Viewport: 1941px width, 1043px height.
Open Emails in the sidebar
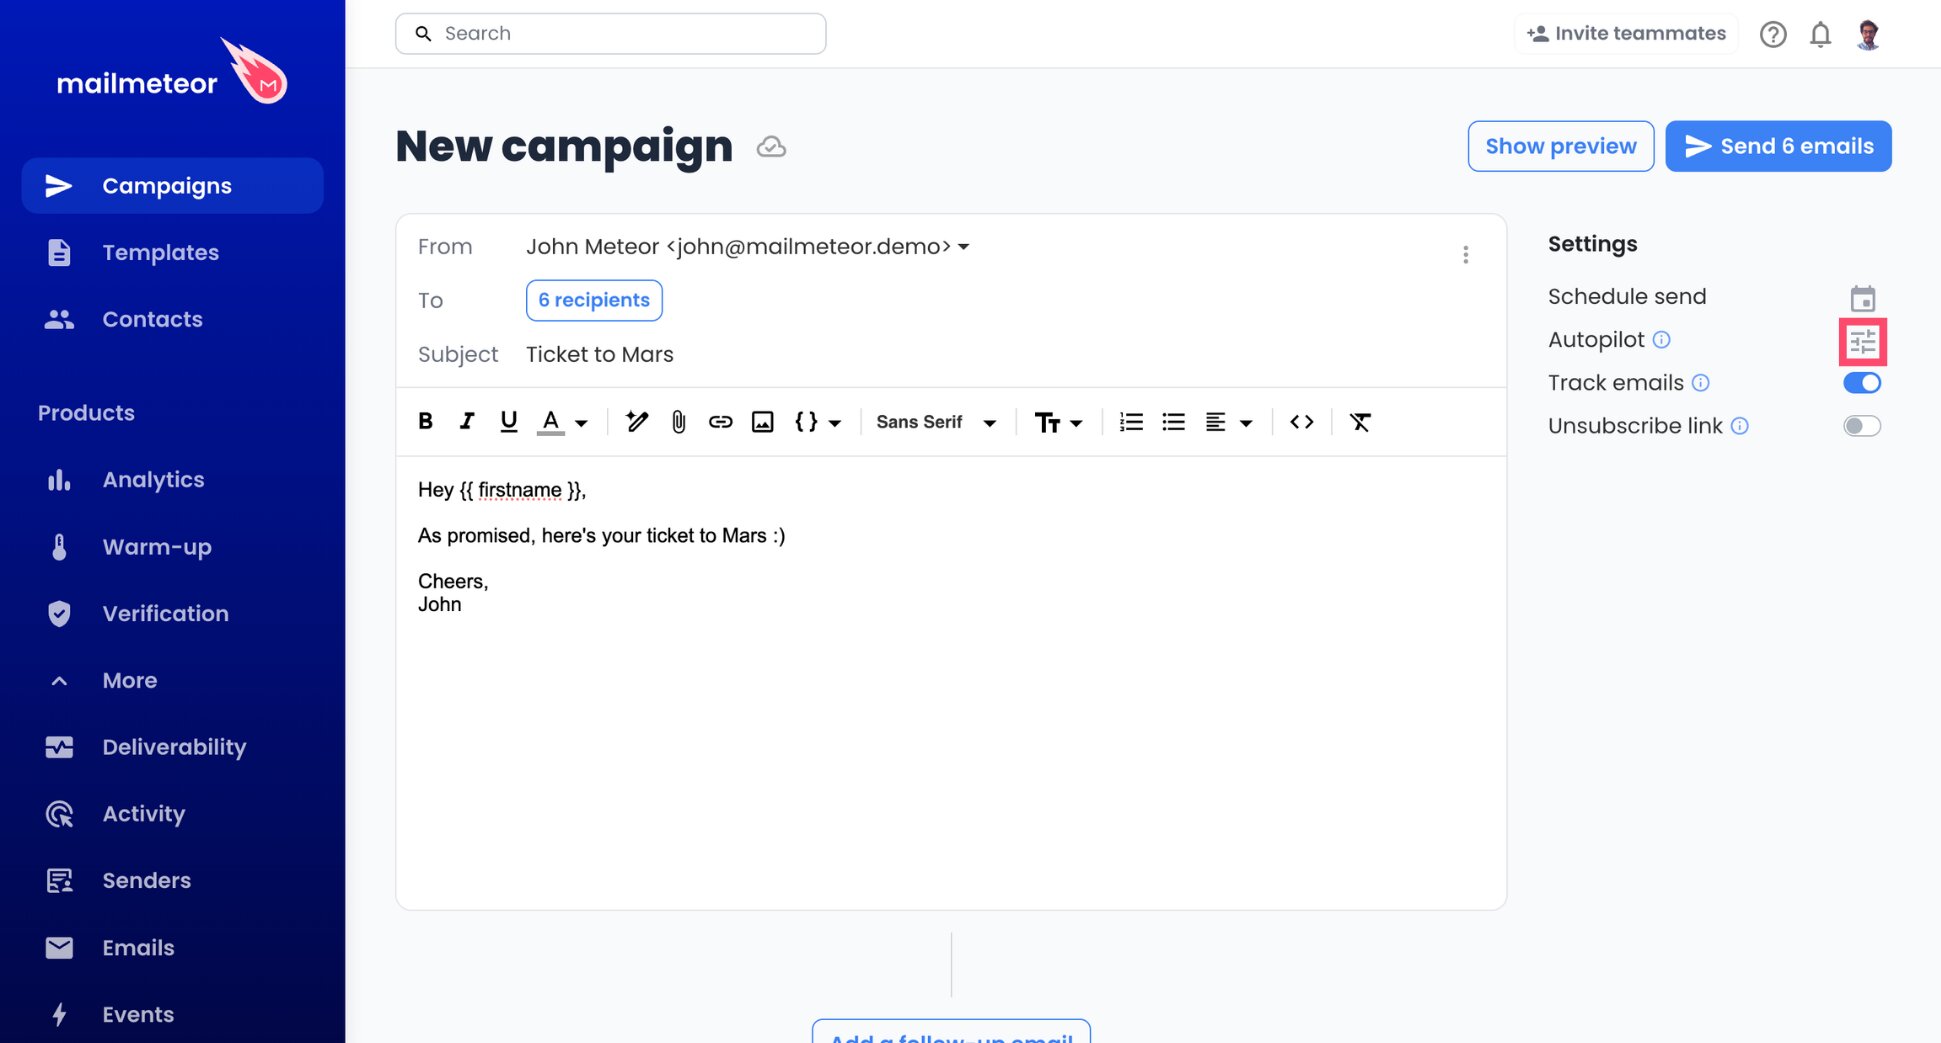click(x=172, y=947)
